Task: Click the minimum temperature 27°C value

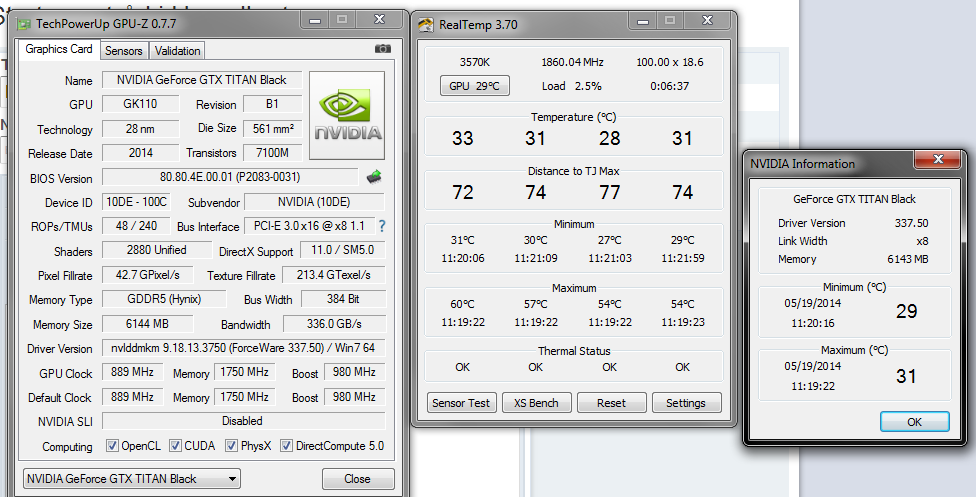Action: pyautogui.click(x=609, y=240)
